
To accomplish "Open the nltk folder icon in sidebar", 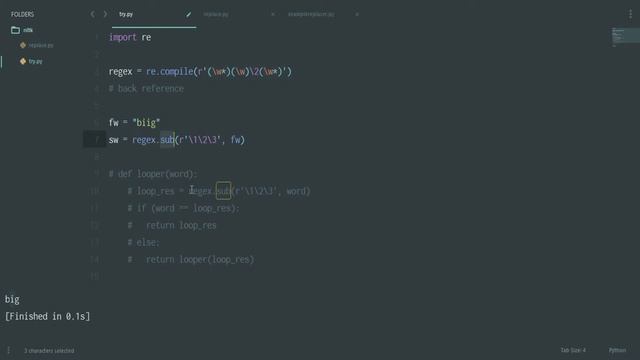I will (x=16, y=30).
